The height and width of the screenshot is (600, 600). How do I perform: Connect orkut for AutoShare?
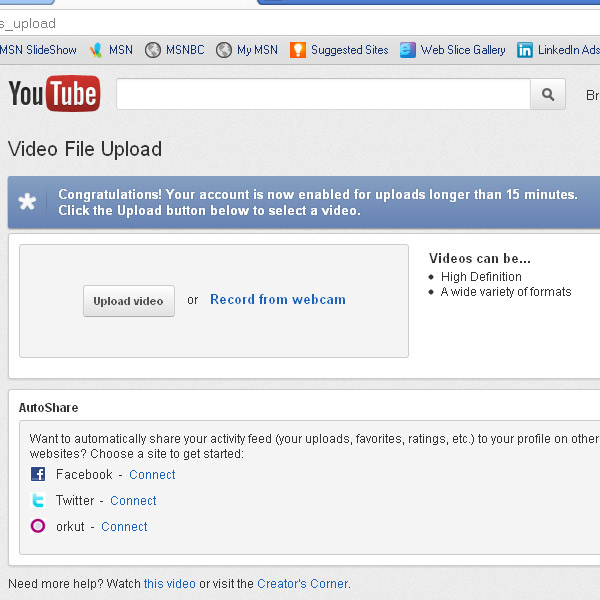click(x=124, y=527)
